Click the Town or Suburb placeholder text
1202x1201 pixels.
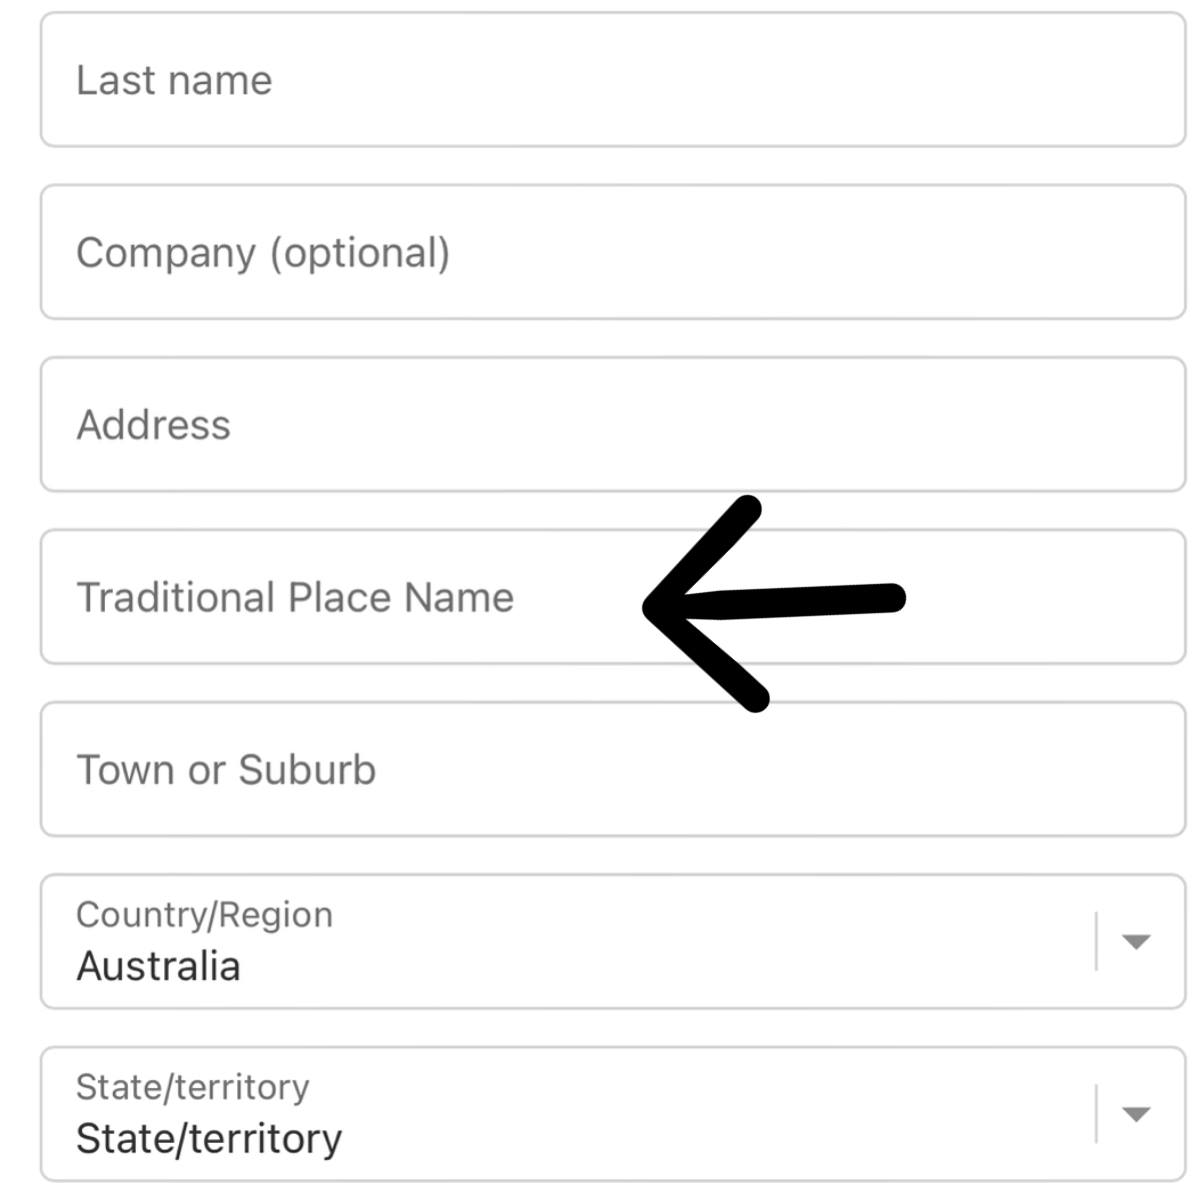click(227, 769)
